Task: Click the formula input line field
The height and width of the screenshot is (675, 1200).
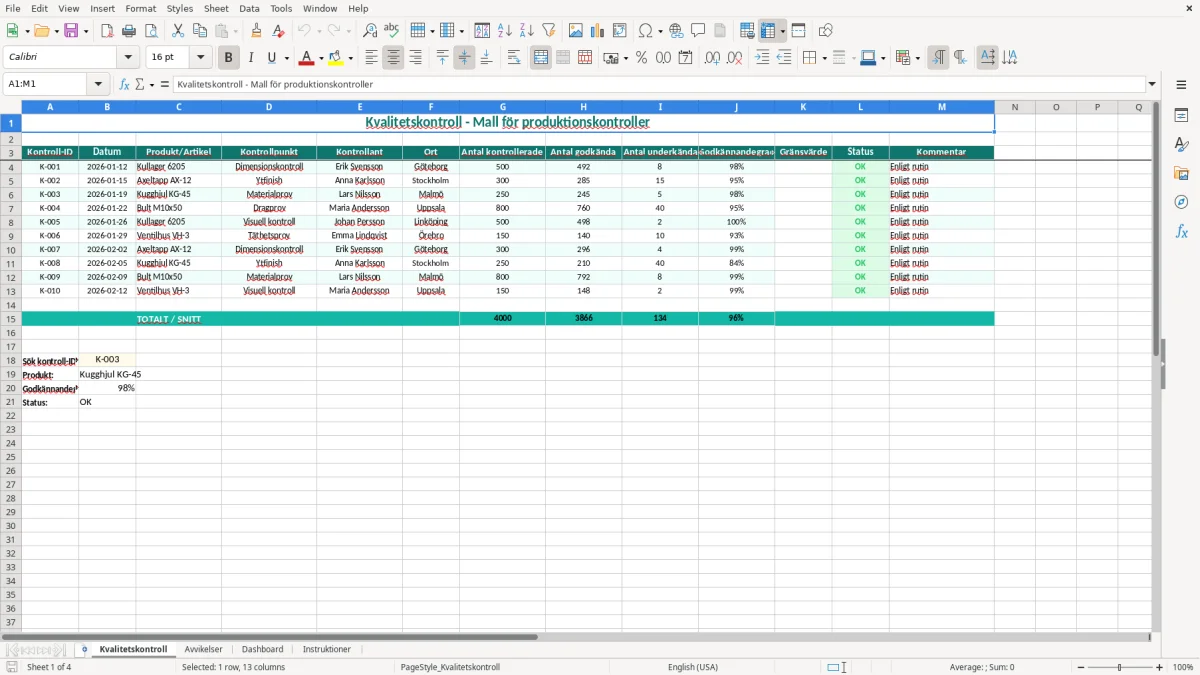Action: click(659, 84)
